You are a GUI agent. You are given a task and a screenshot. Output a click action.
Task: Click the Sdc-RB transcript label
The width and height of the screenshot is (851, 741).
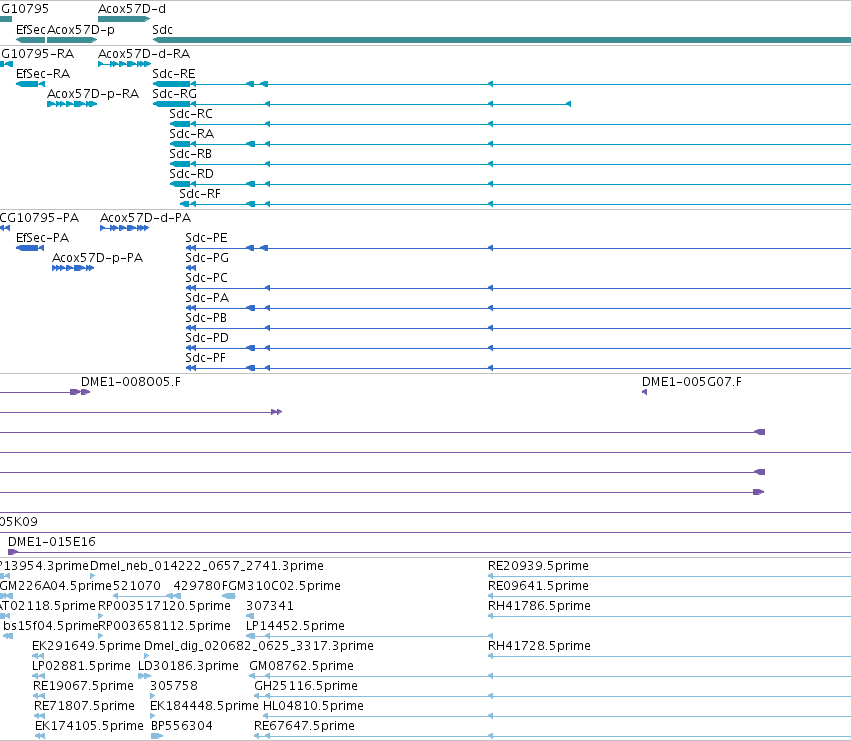(x=190, y=154)
